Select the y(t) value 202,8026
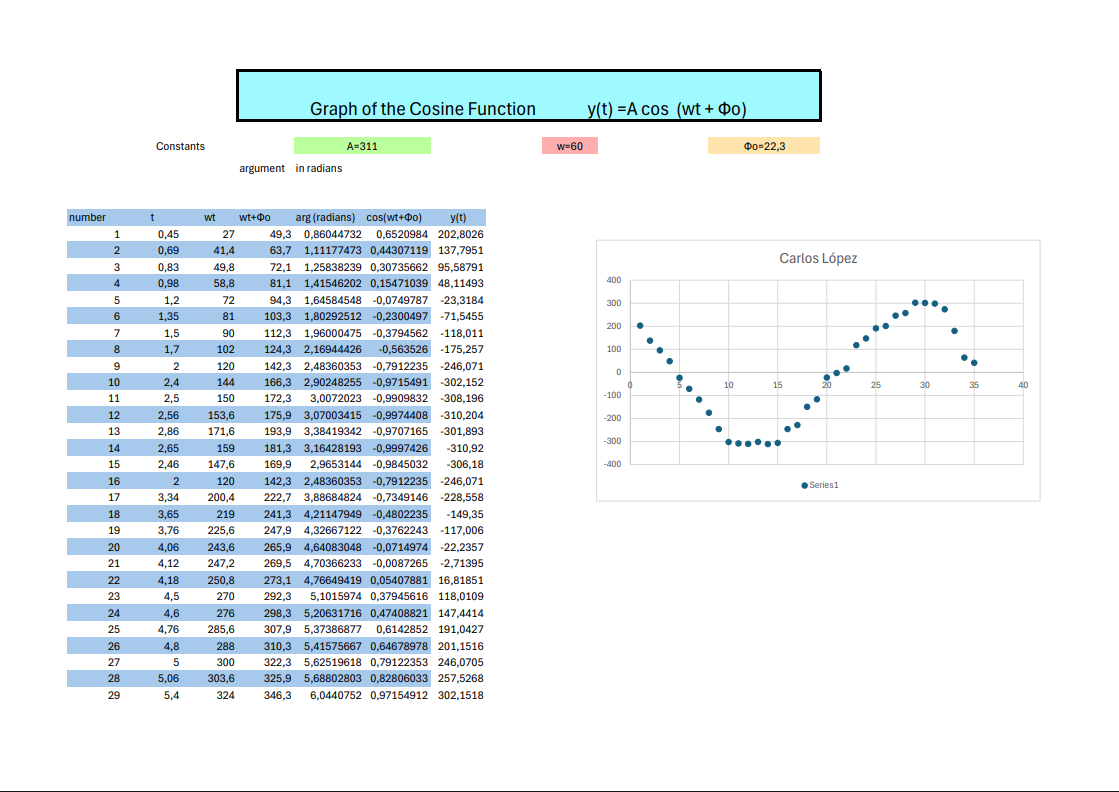The width and height of the screenshot is (1119, 792). coord(460,234)
